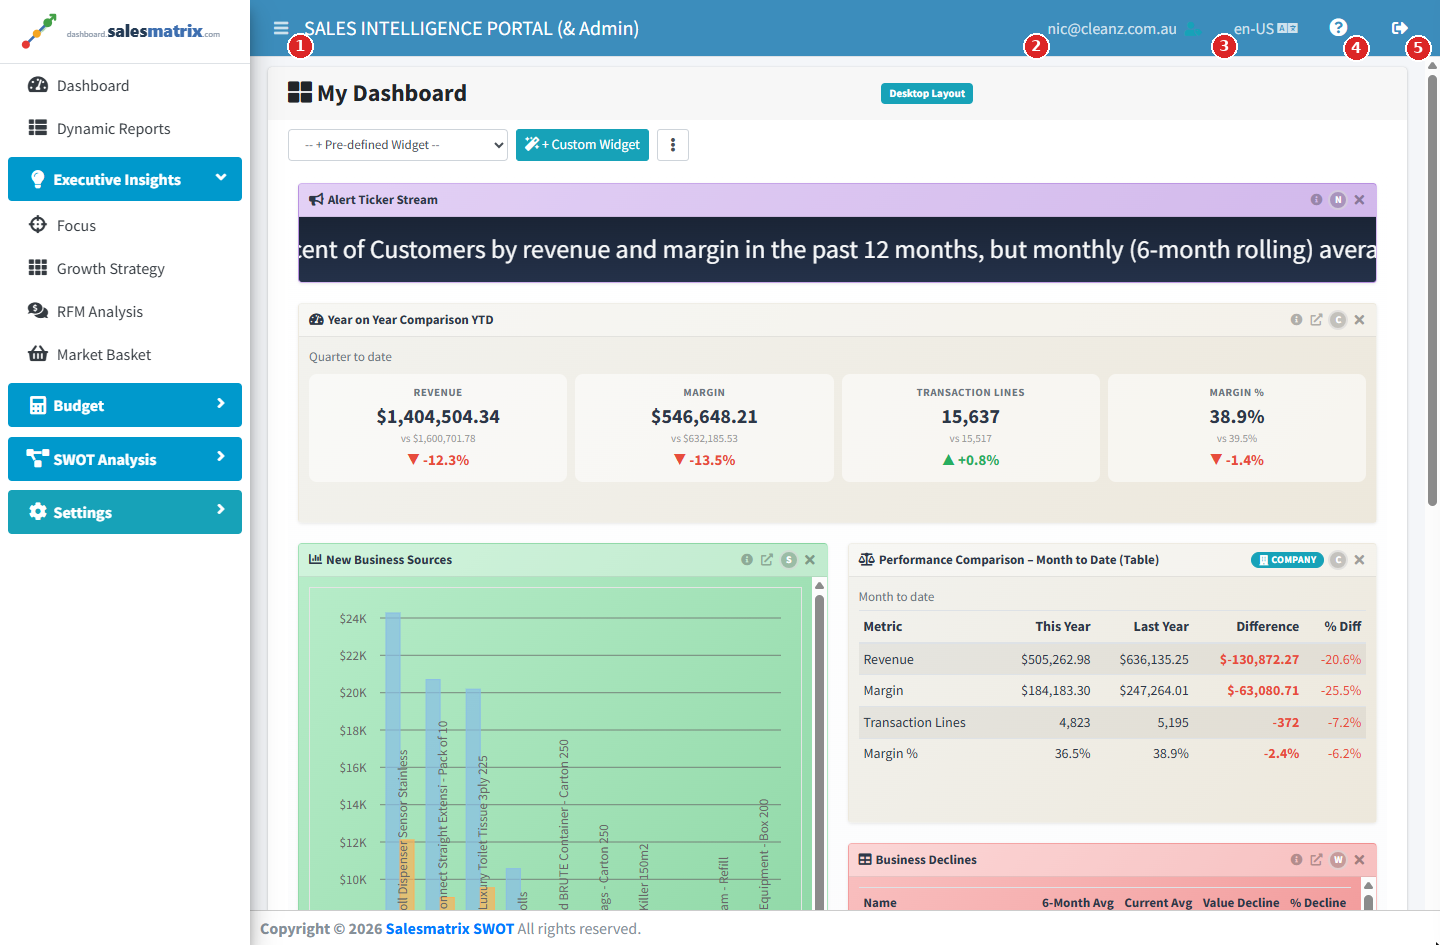The height and width of the screenshot is (945, 1440).
Task: Click the N badge on Alert Ticker Stream
Action: pos(1338,200)
